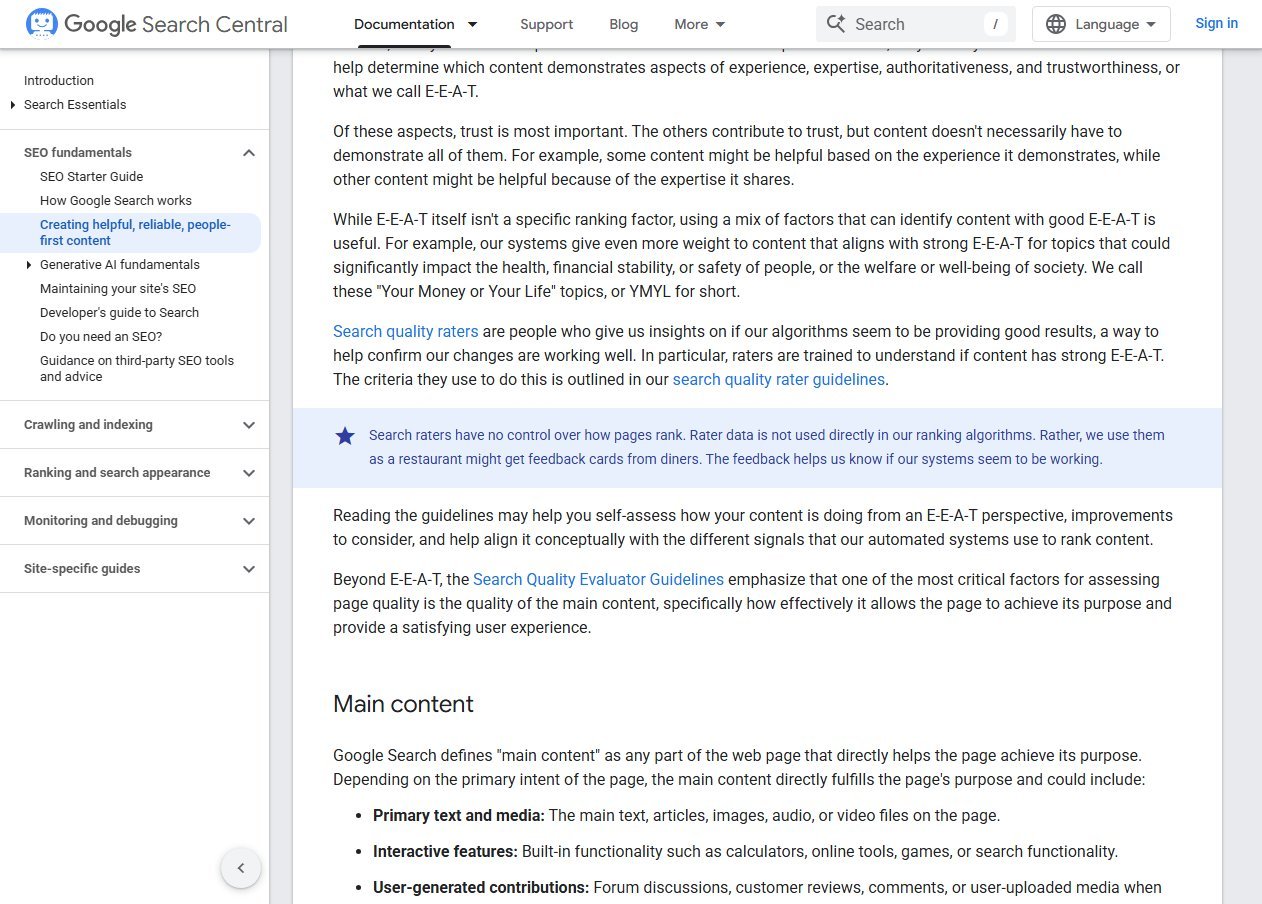Go to Introduction in the sidebar
1262x904 pixels.
(x=59, y=81)
